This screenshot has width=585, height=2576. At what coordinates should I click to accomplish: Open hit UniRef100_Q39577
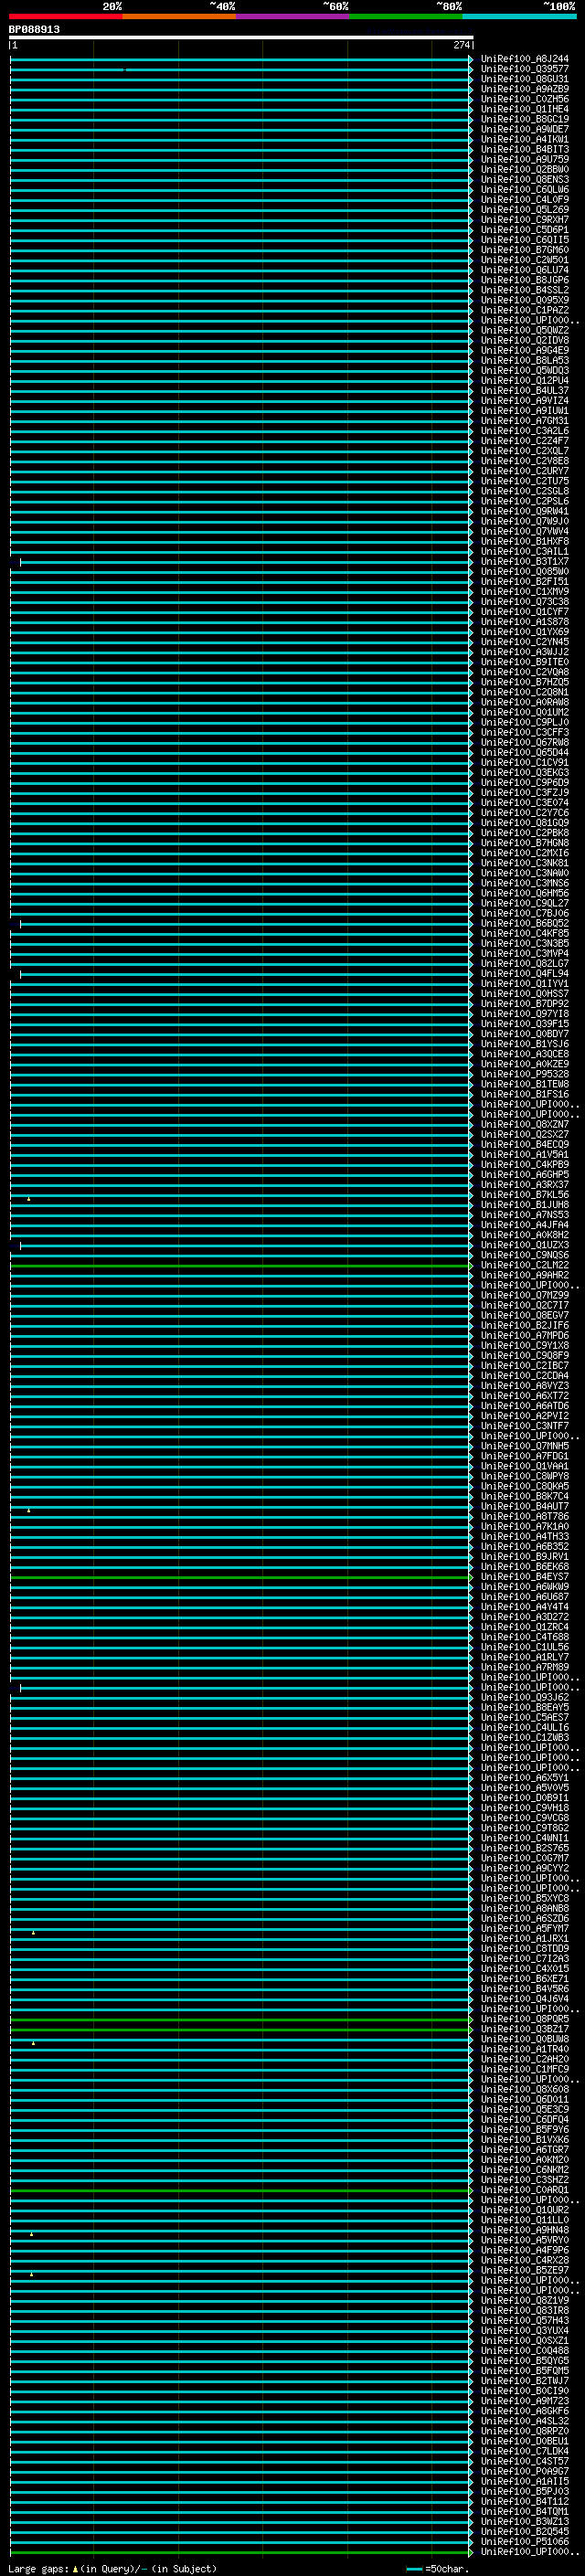(x=525, y=69)
